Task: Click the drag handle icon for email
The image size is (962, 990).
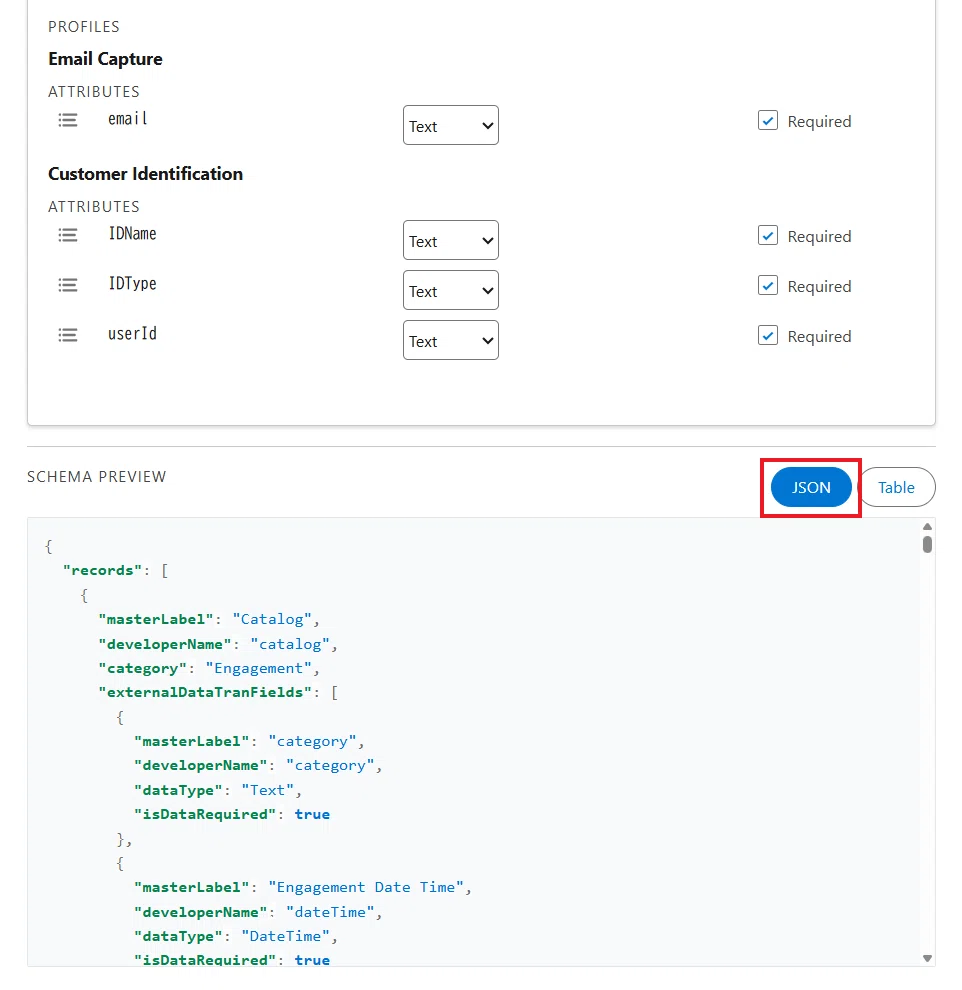Action: coord(68,120)
